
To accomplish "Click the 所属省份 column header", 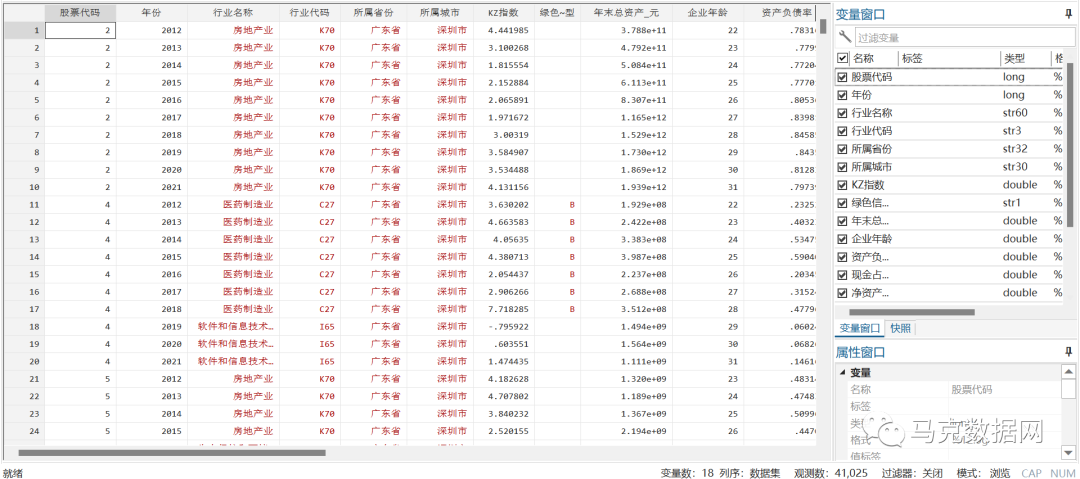I will coord(373,12).
